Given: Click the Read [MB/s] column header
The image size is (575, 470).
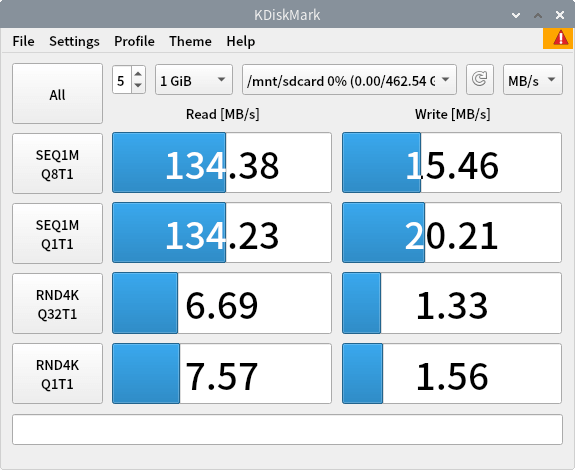Looking at the screenshot, I should [x=223, y=114].
